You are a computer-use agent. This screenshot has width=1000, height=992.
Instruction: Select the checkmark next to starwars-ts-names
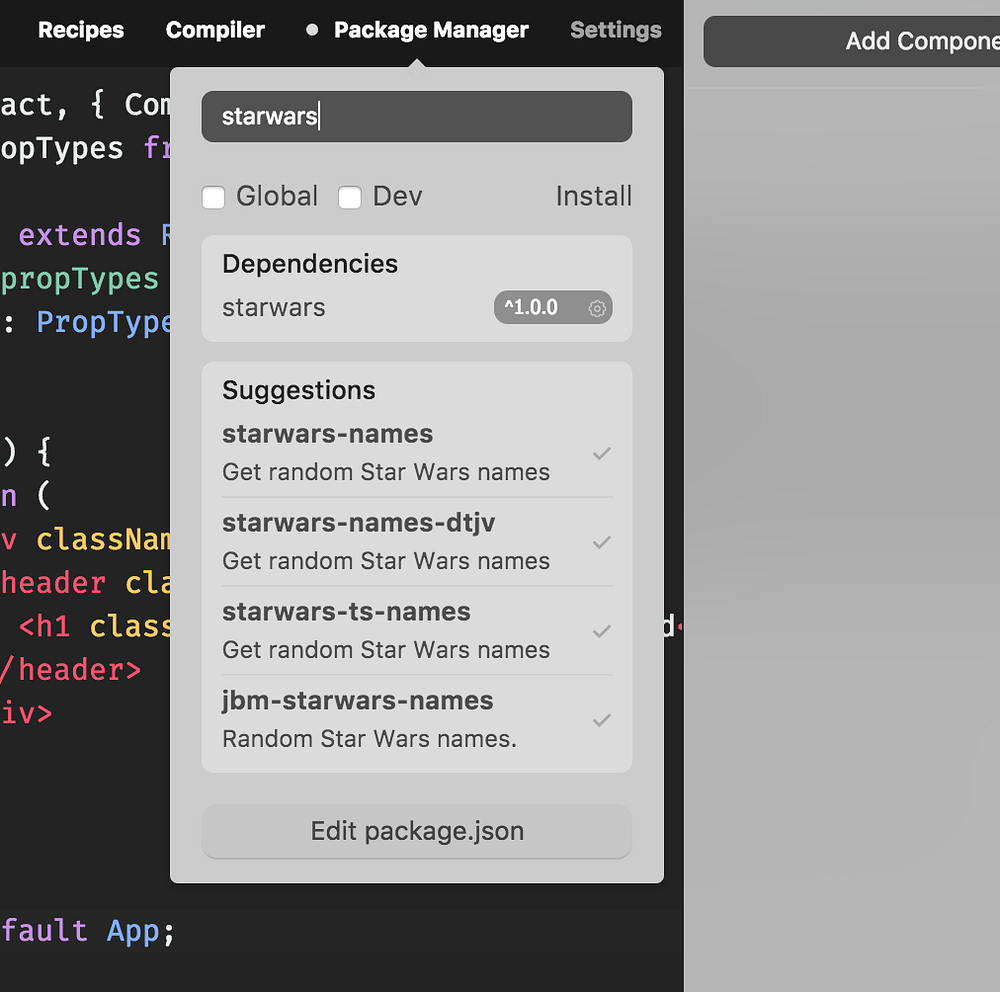coord(602,632)
